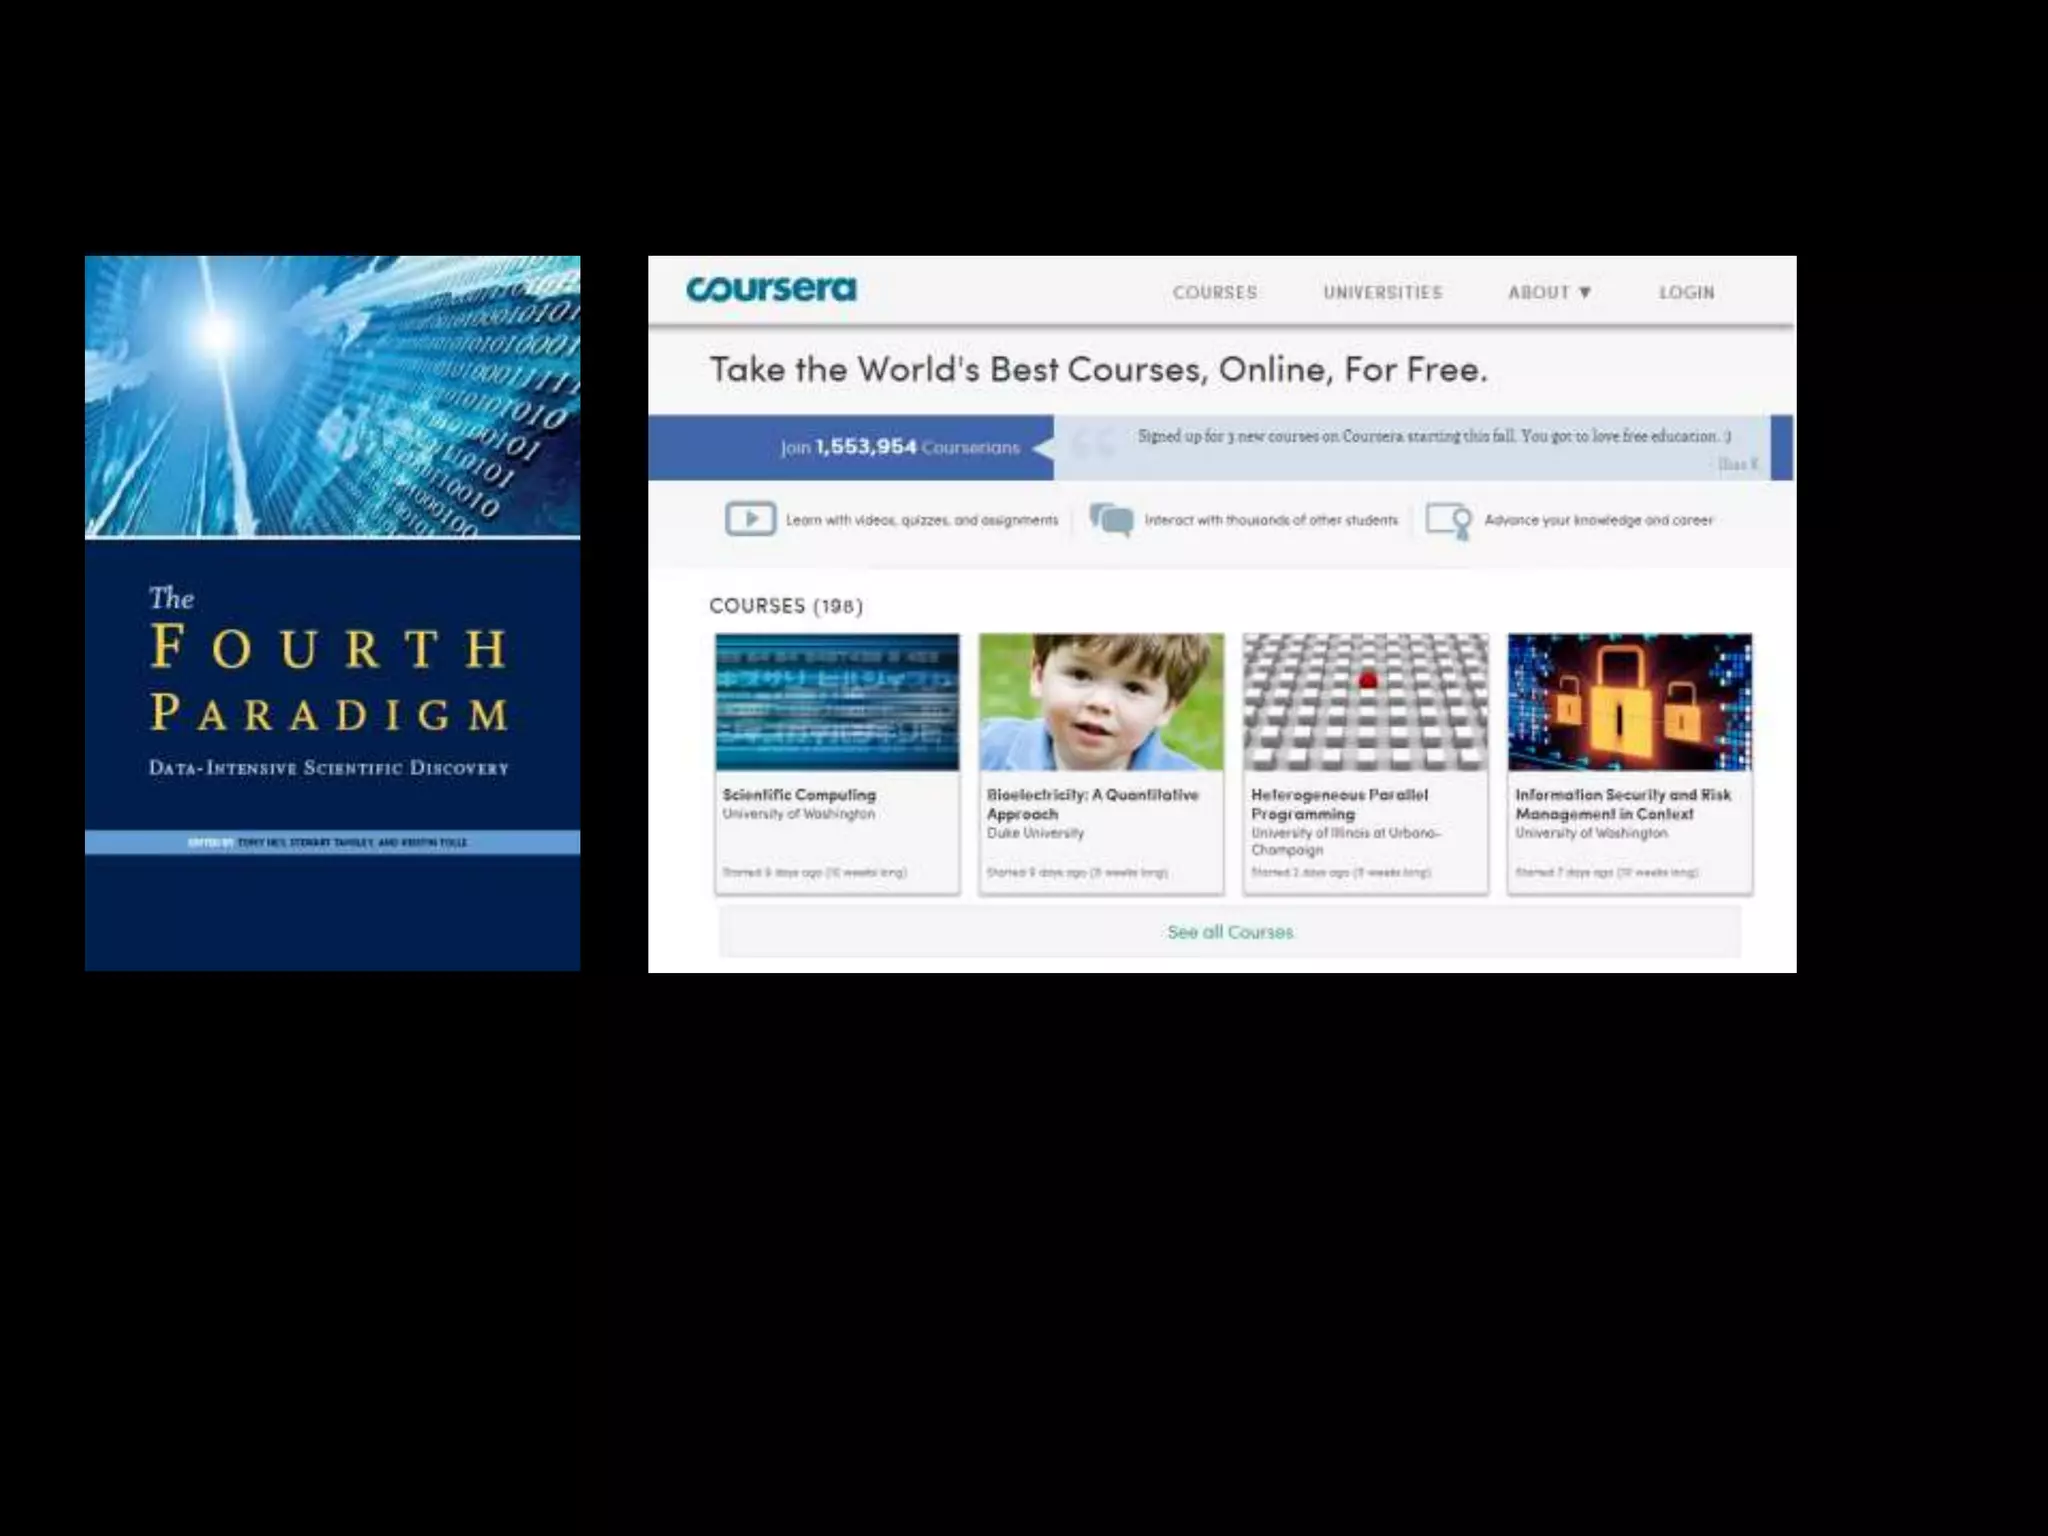
Task: Open Scientific Computing course thumbnail
Action: 837,702
